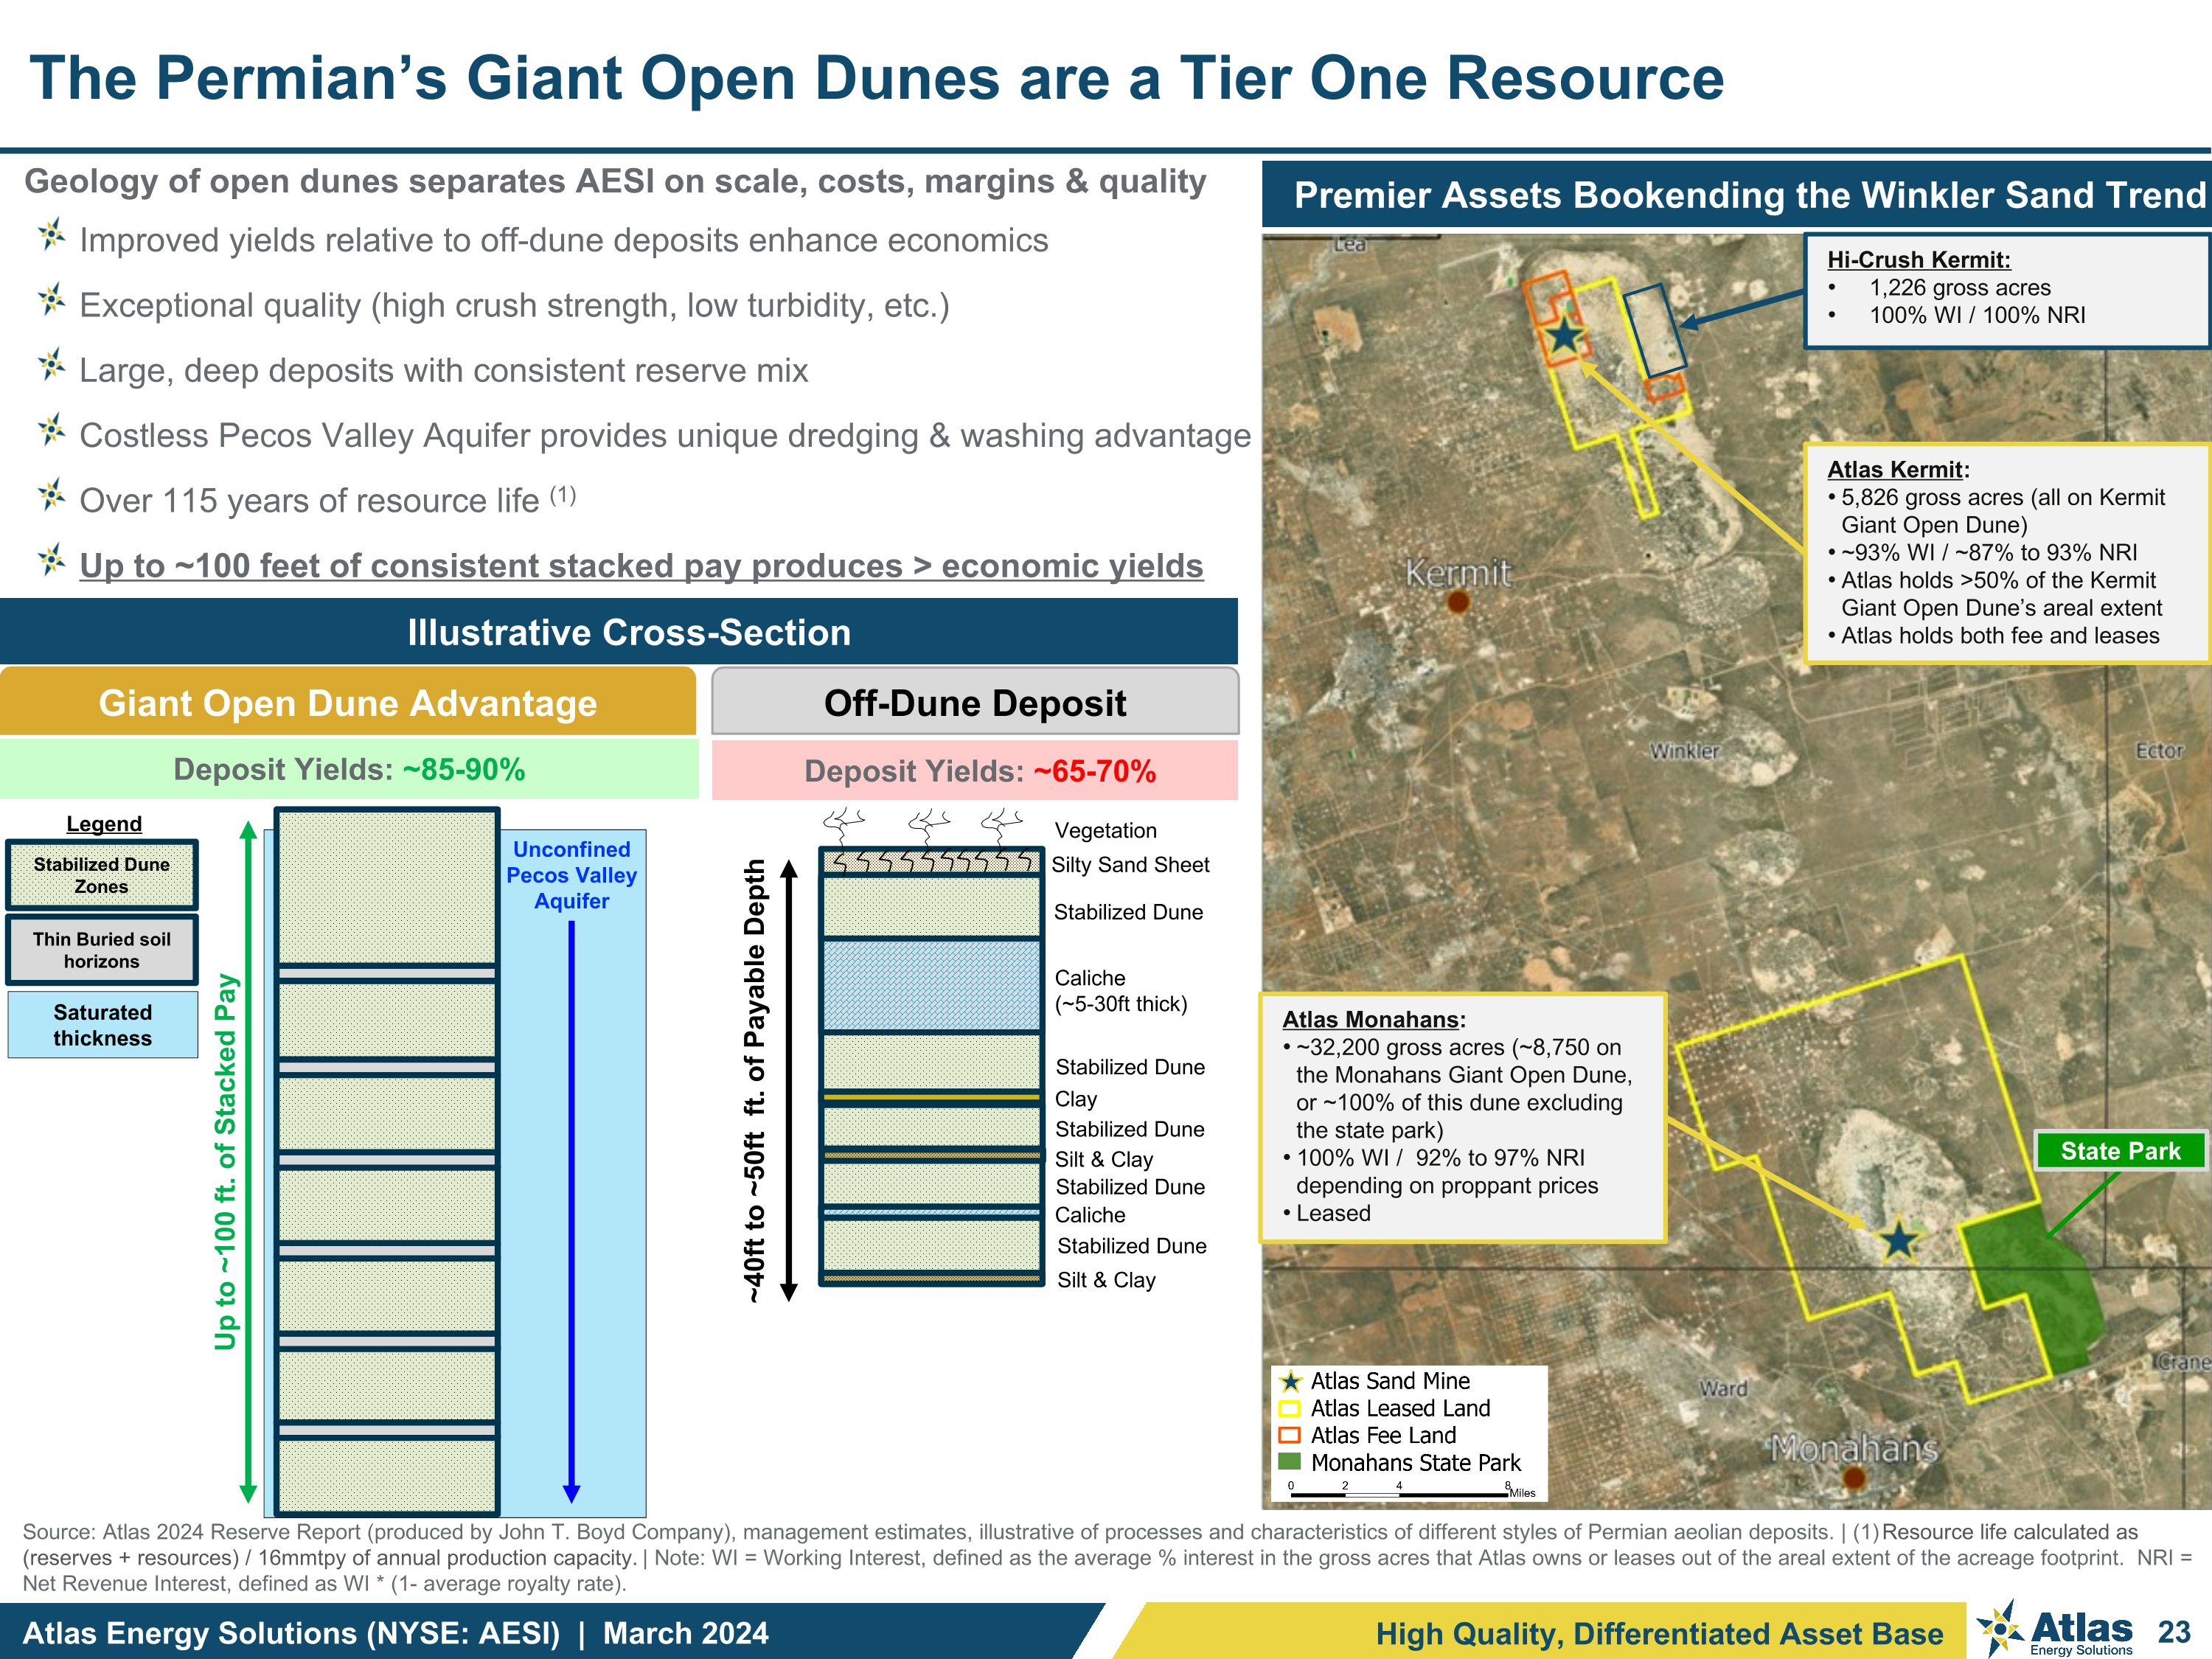Image resolution: width=2212 pixels, height=1659 pixels.
Task: Select the star bullet beside "Large, deep deposits"
Action: click(x=51, y=366)
